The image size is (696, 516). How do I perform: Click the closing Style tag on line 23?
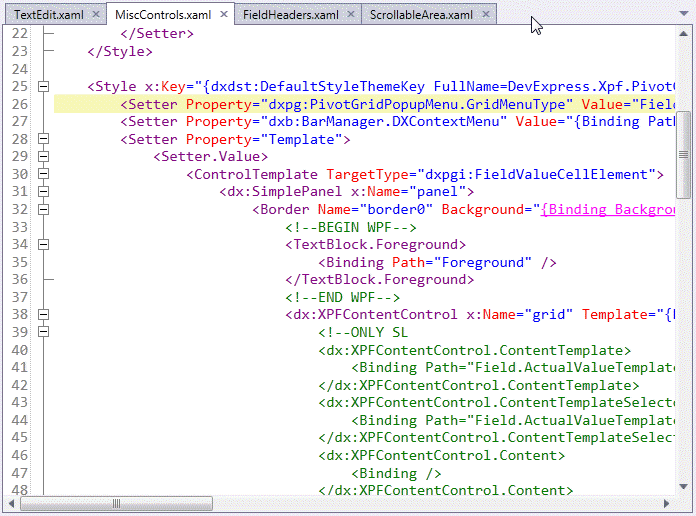click(x=120, y=52)
